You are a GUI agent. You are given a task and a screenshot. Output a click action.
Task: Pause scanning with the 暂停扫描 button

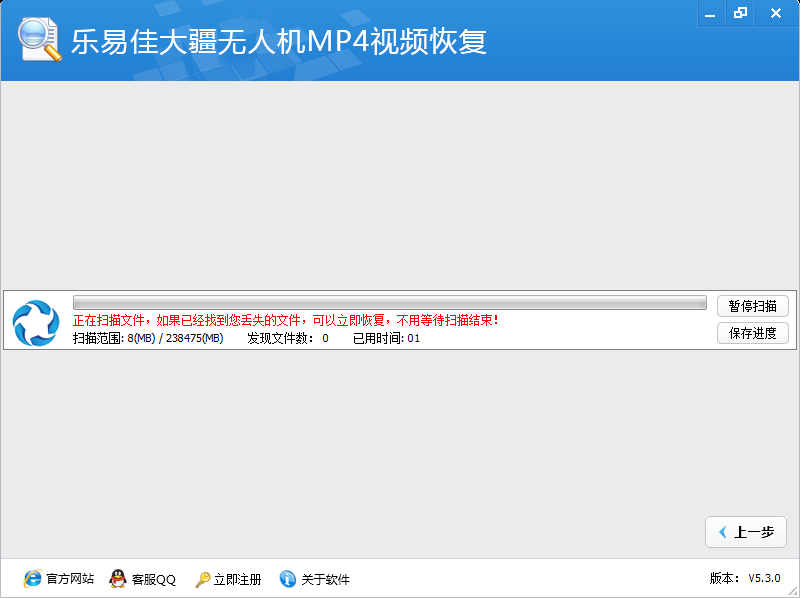pos(752,306)
